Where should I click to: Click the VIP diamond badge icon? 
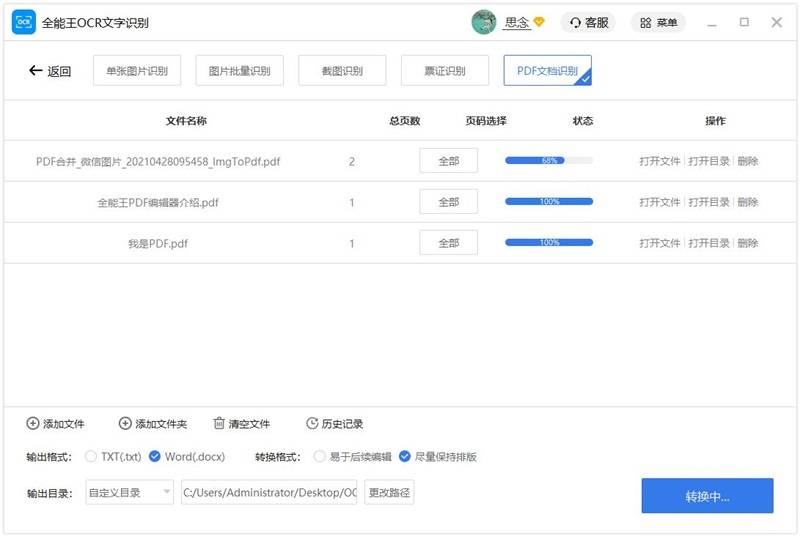(x=539, y=22)
